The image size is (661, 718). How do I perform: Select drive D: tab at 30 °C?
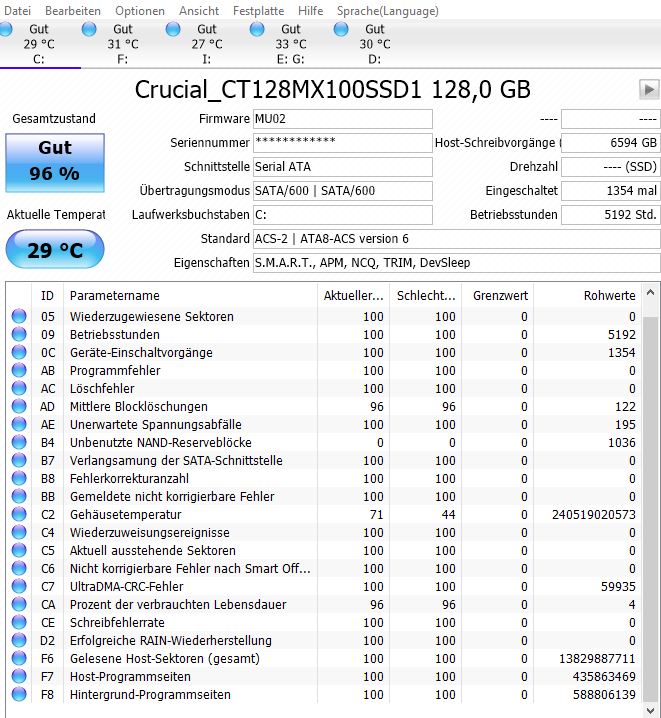(x=374, y=44)
